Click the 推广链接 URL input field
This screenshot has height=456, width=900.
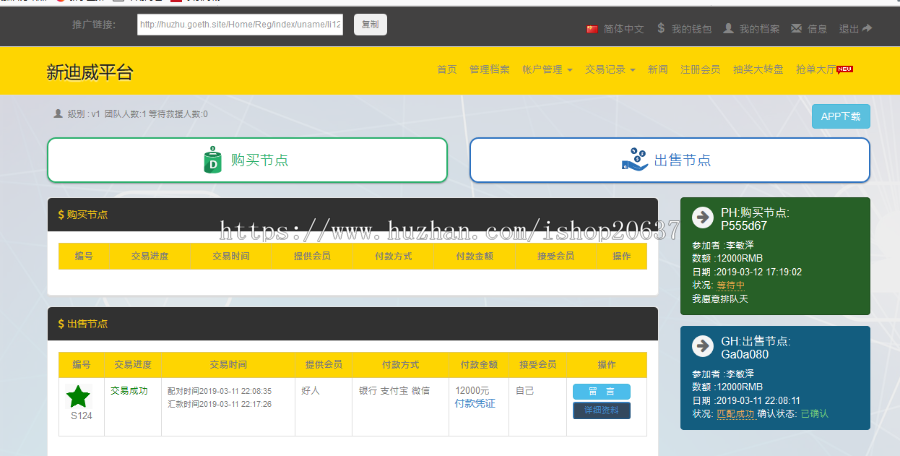[240, 24]
